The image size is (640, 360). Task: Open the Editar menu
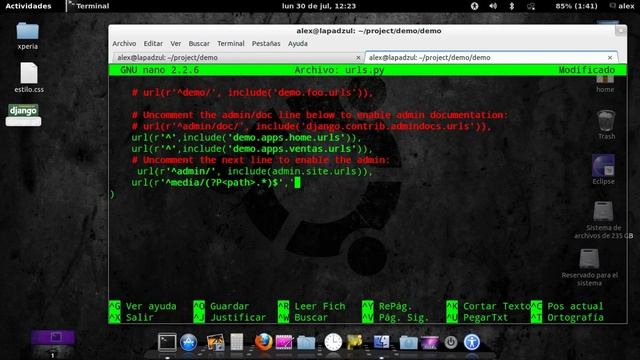(x=153, y=43)
